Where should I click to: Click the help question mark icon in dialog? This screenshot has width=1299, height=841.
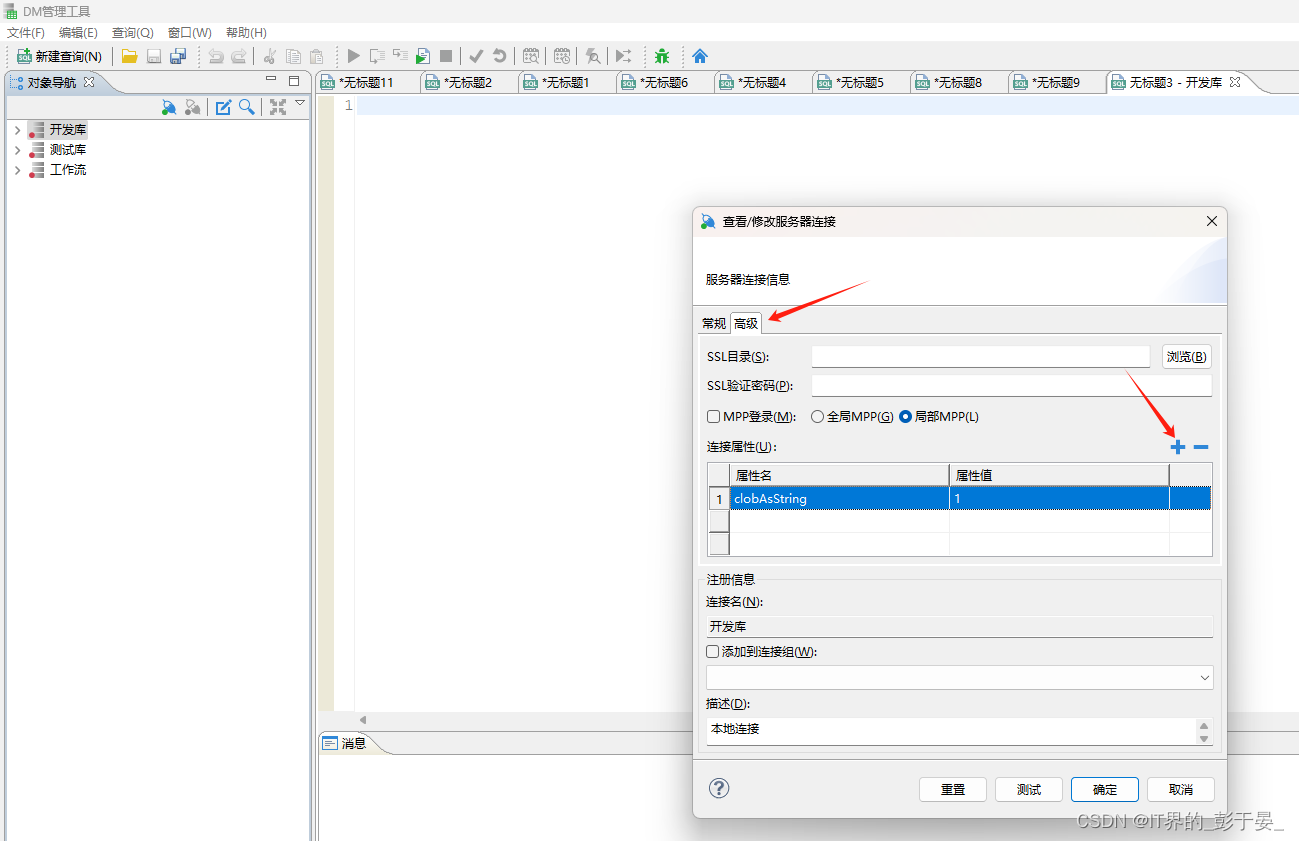point(719,788)
